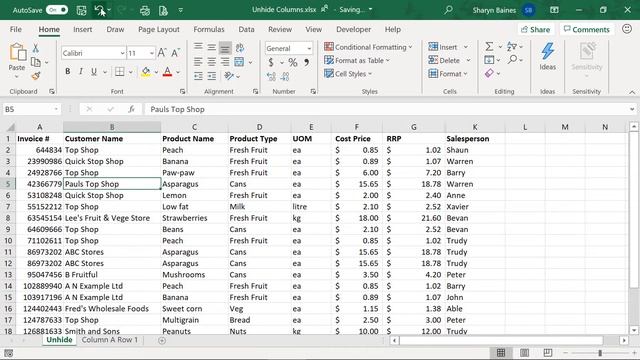Click the feedback smiley icon
Image resolution: width=640 pixels, height=360 pixels.
point(627,29)
